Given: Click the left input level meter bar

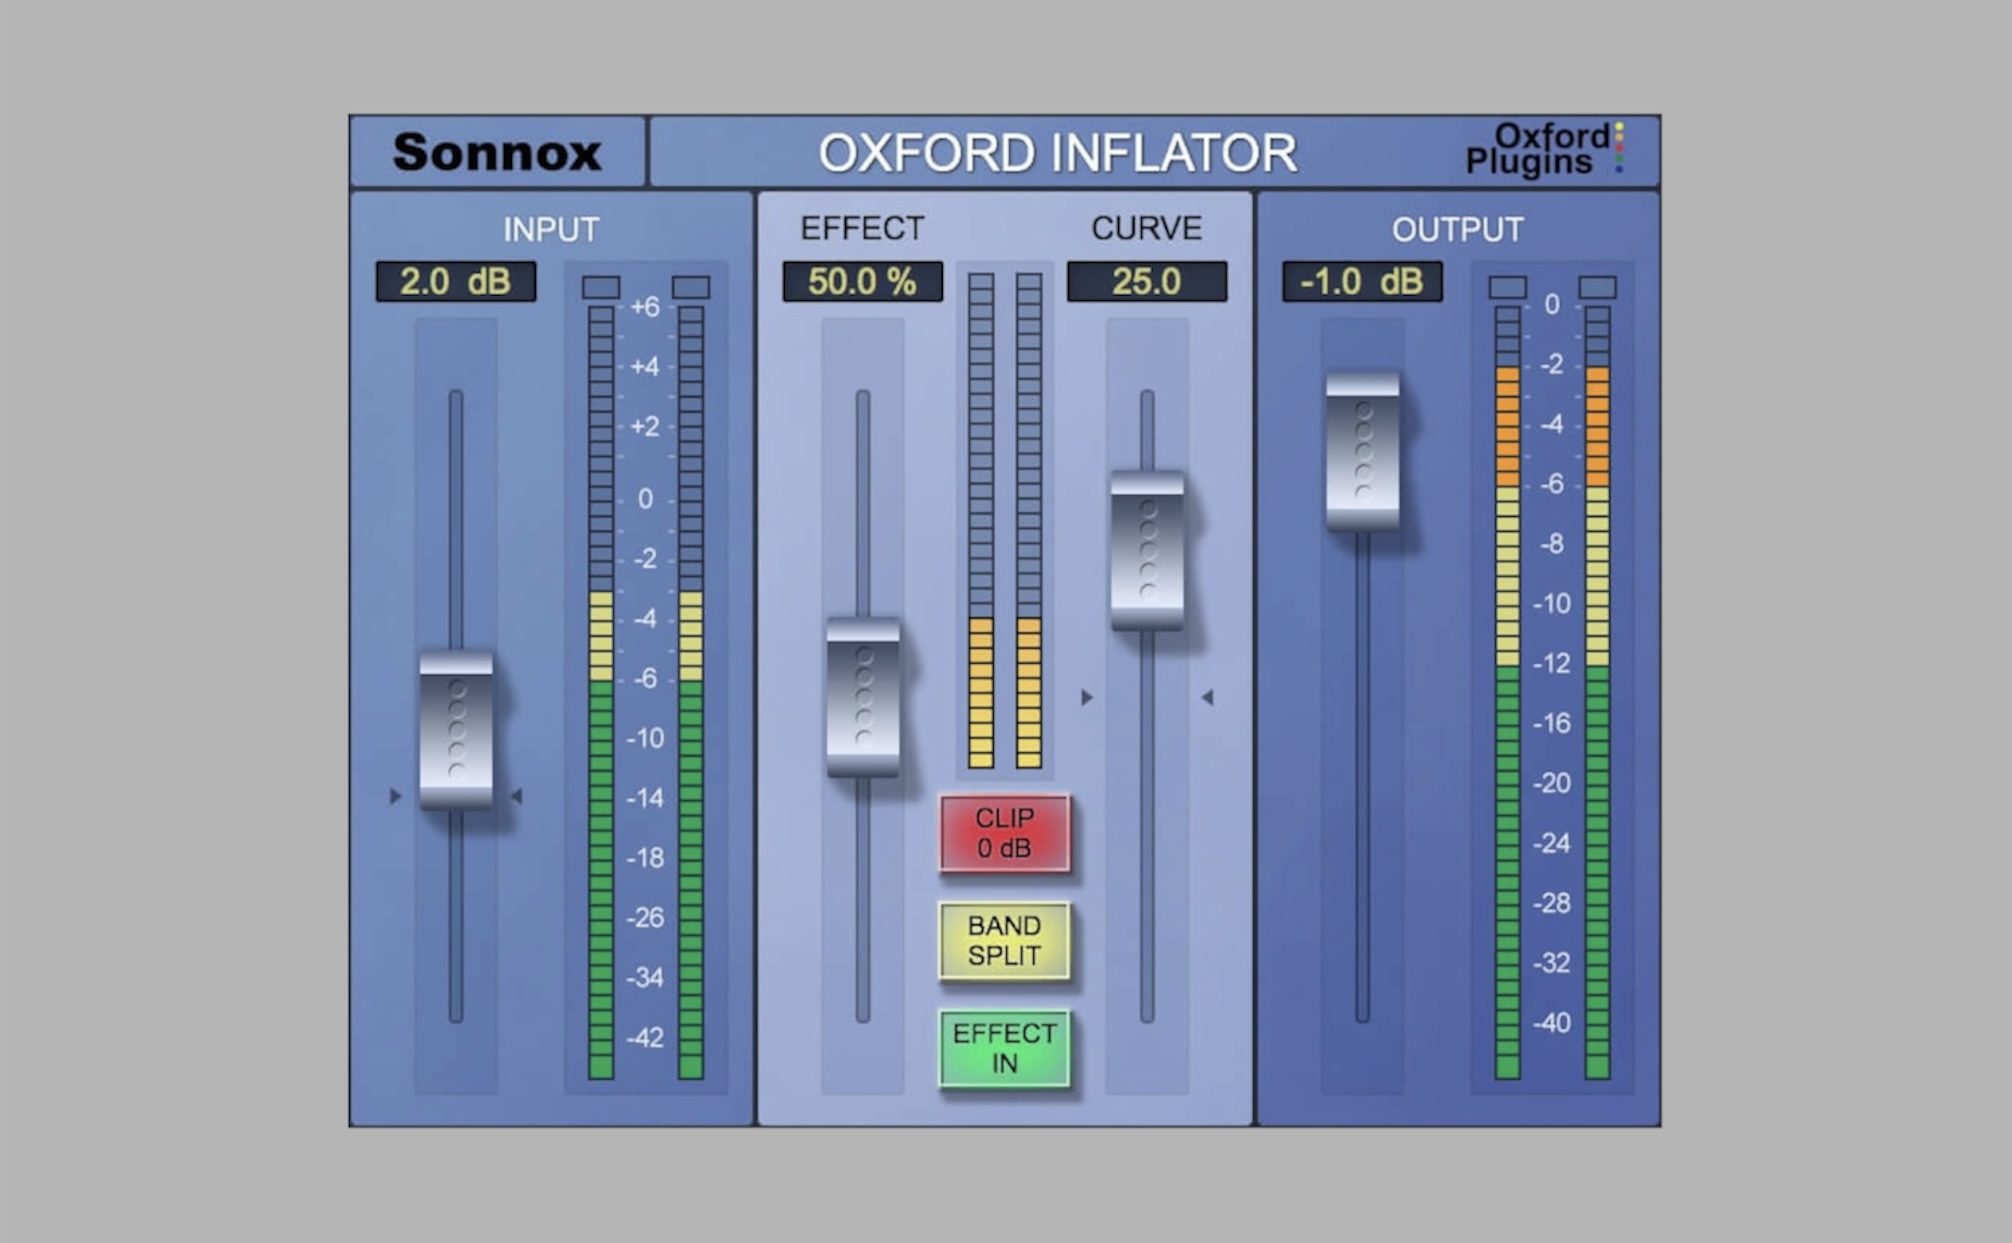Looking at the screenshot, I should (x=601, y=693).
